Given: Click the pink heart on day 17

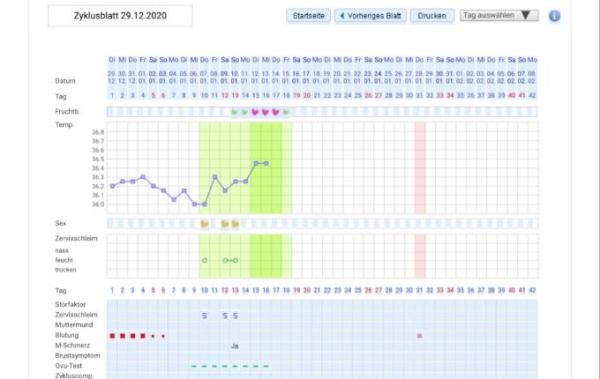Looking at the screenshot, I should click(x=276, y=112).
